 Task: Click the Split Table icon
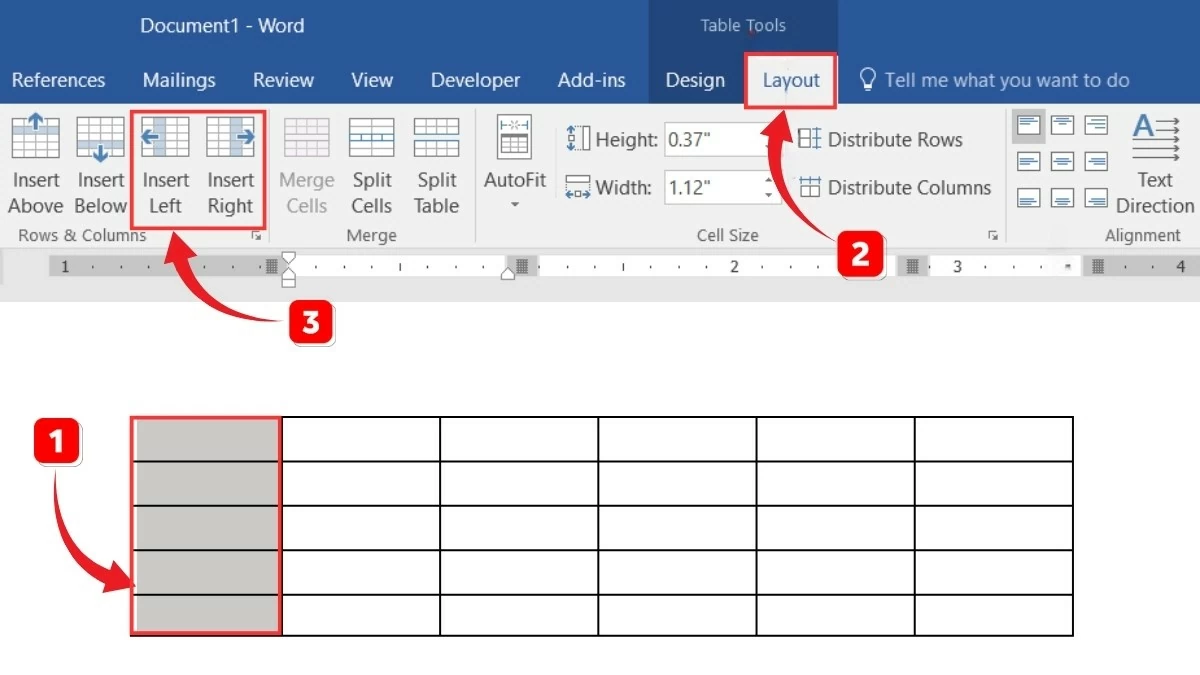click(x=436, y=165)
